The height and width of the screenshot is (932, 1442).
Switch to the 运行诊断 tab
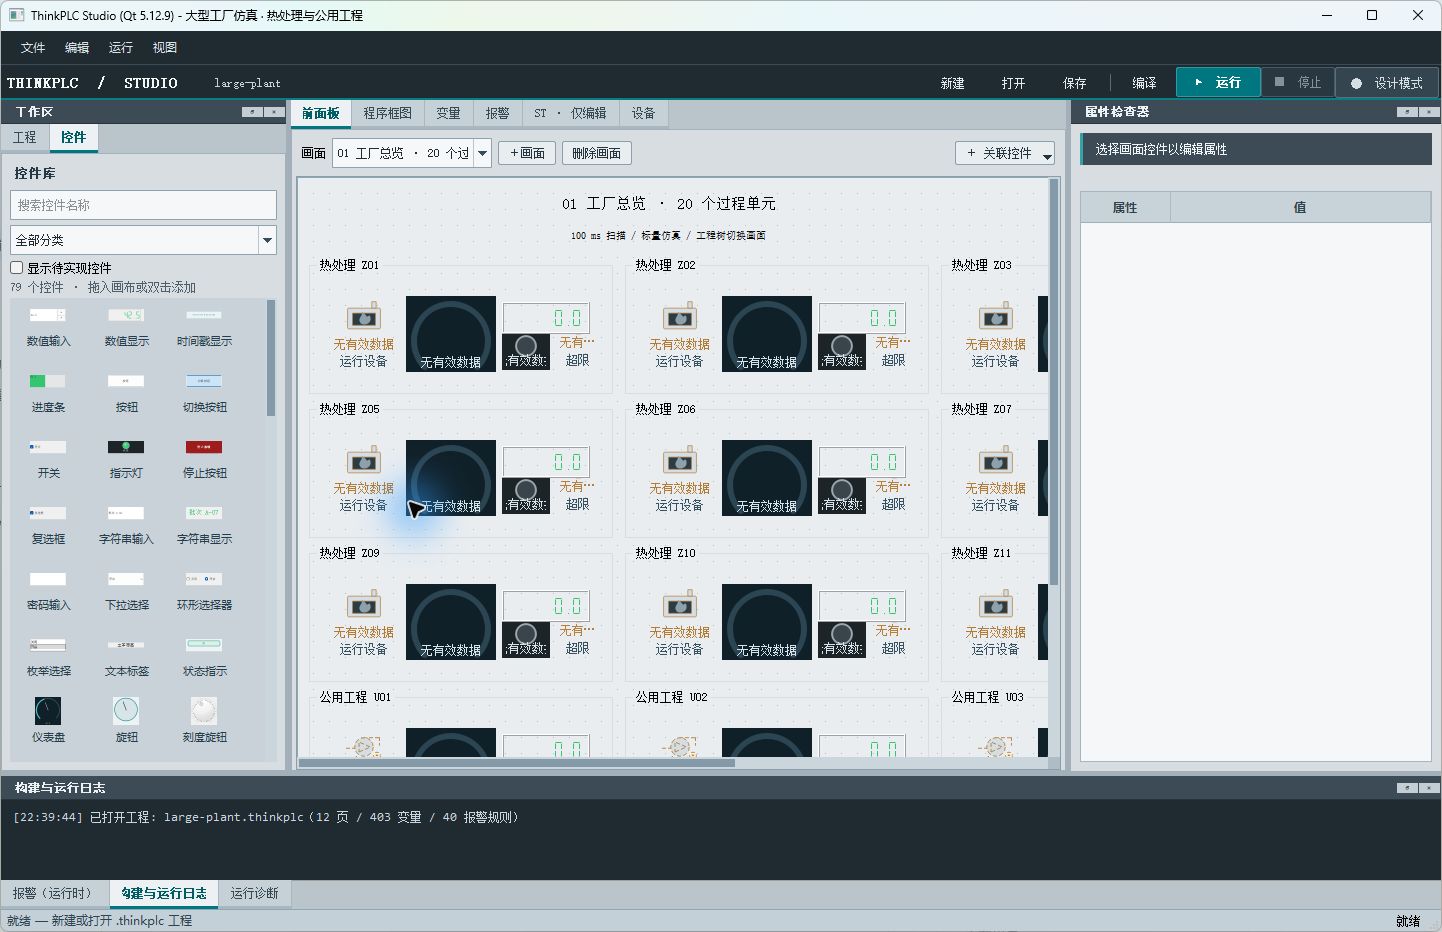coord(254,893)
